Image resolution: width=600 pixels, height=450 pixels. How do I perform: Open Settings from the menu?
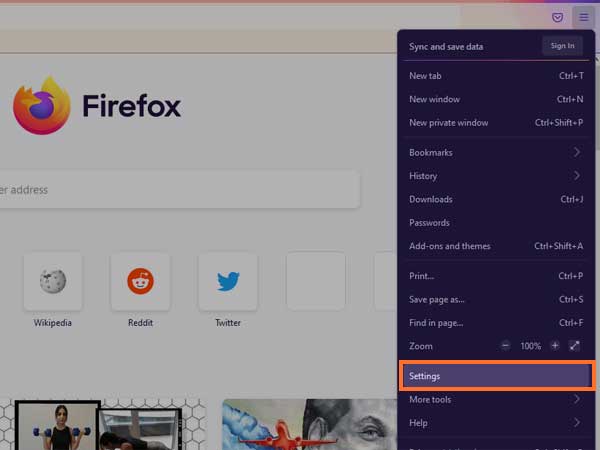click(x=496, y=376)
